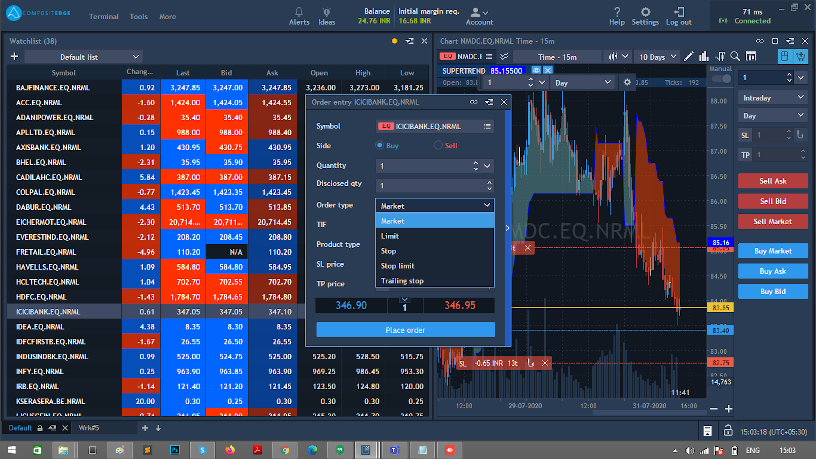
Task: Open the Default list watchlist dropdown
Action: 84,57
